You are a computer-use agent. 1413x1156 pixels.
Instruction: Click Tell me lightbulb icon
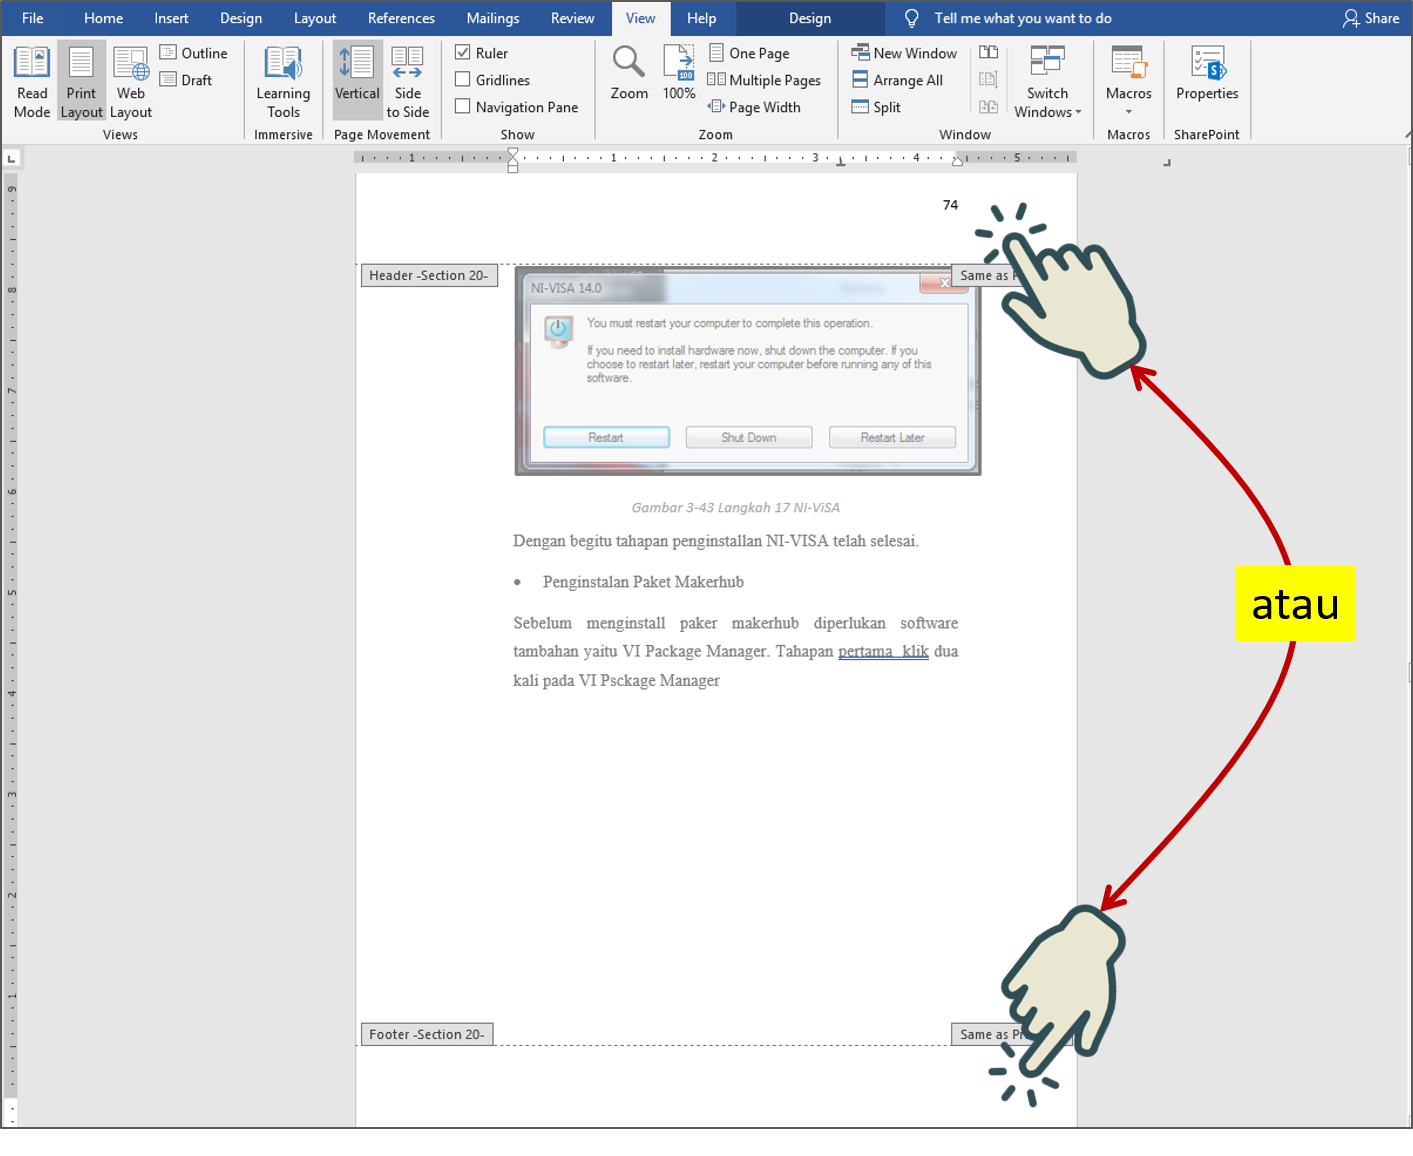pos(911,18)
